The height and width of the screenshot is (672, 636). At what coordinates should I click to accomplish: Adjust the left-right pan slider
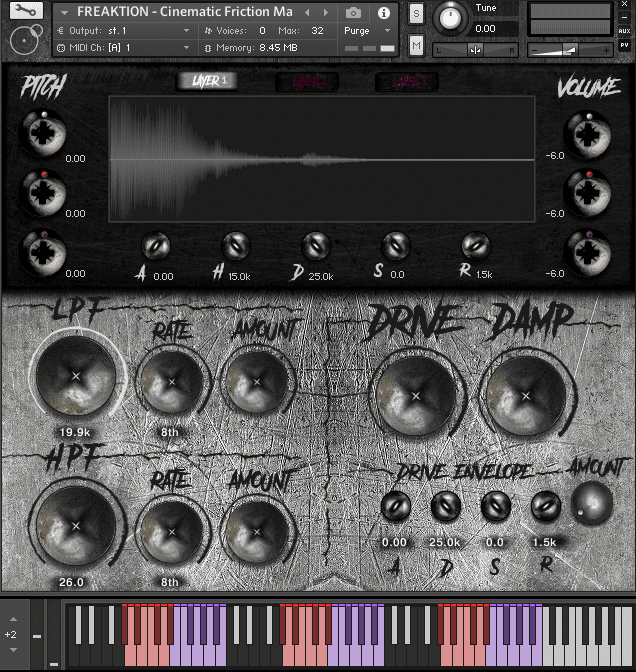tap(475, 50)
